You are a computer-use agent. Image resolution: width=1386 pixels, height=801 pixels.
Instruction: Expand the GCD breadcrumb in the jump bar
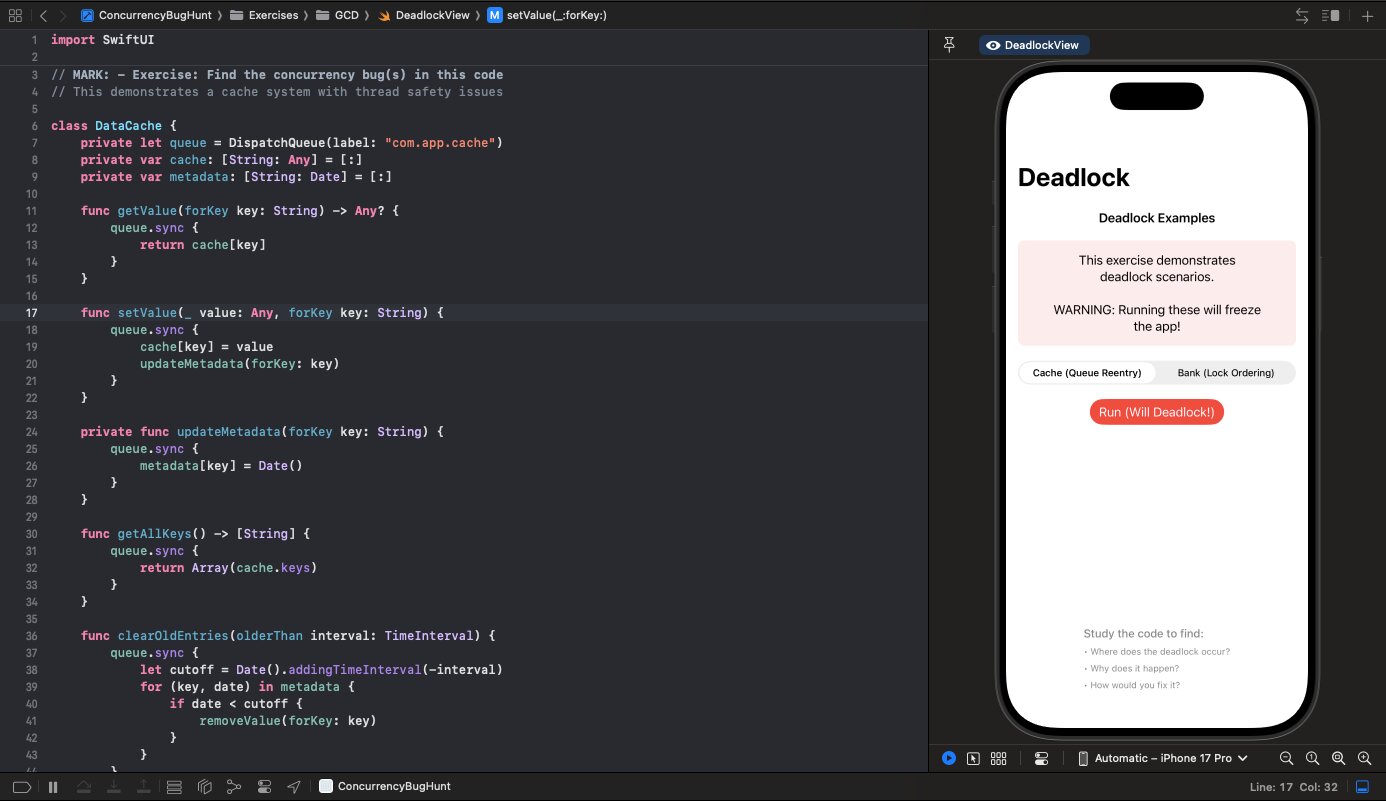pos(346,15)
